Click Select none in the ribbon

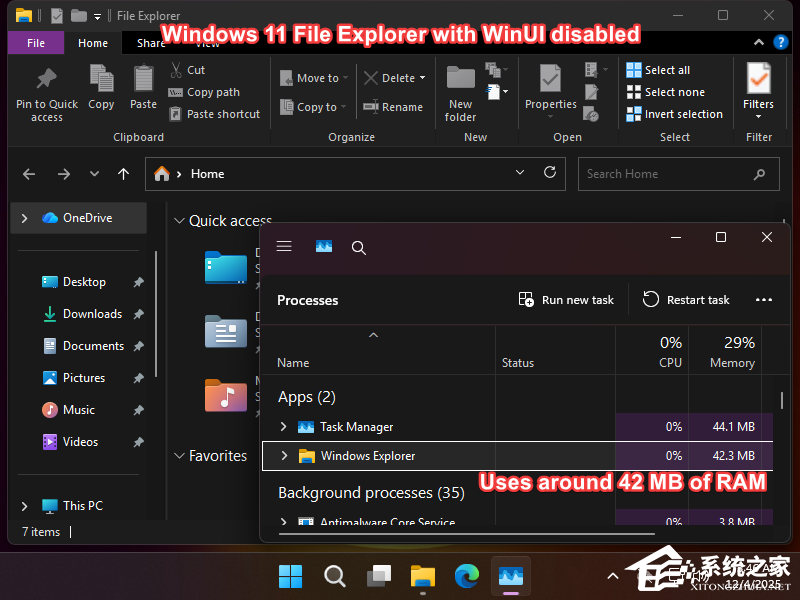point(663,91)
